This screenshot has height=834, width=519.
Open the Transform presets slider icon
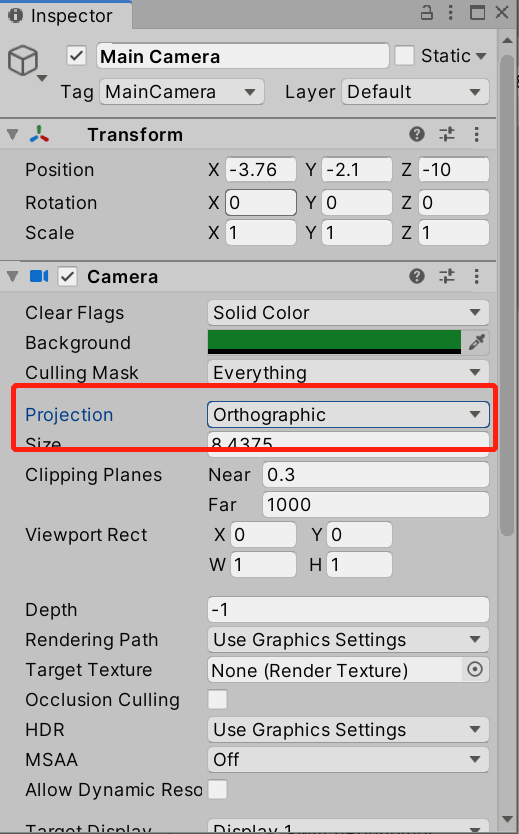click(447, 134)
